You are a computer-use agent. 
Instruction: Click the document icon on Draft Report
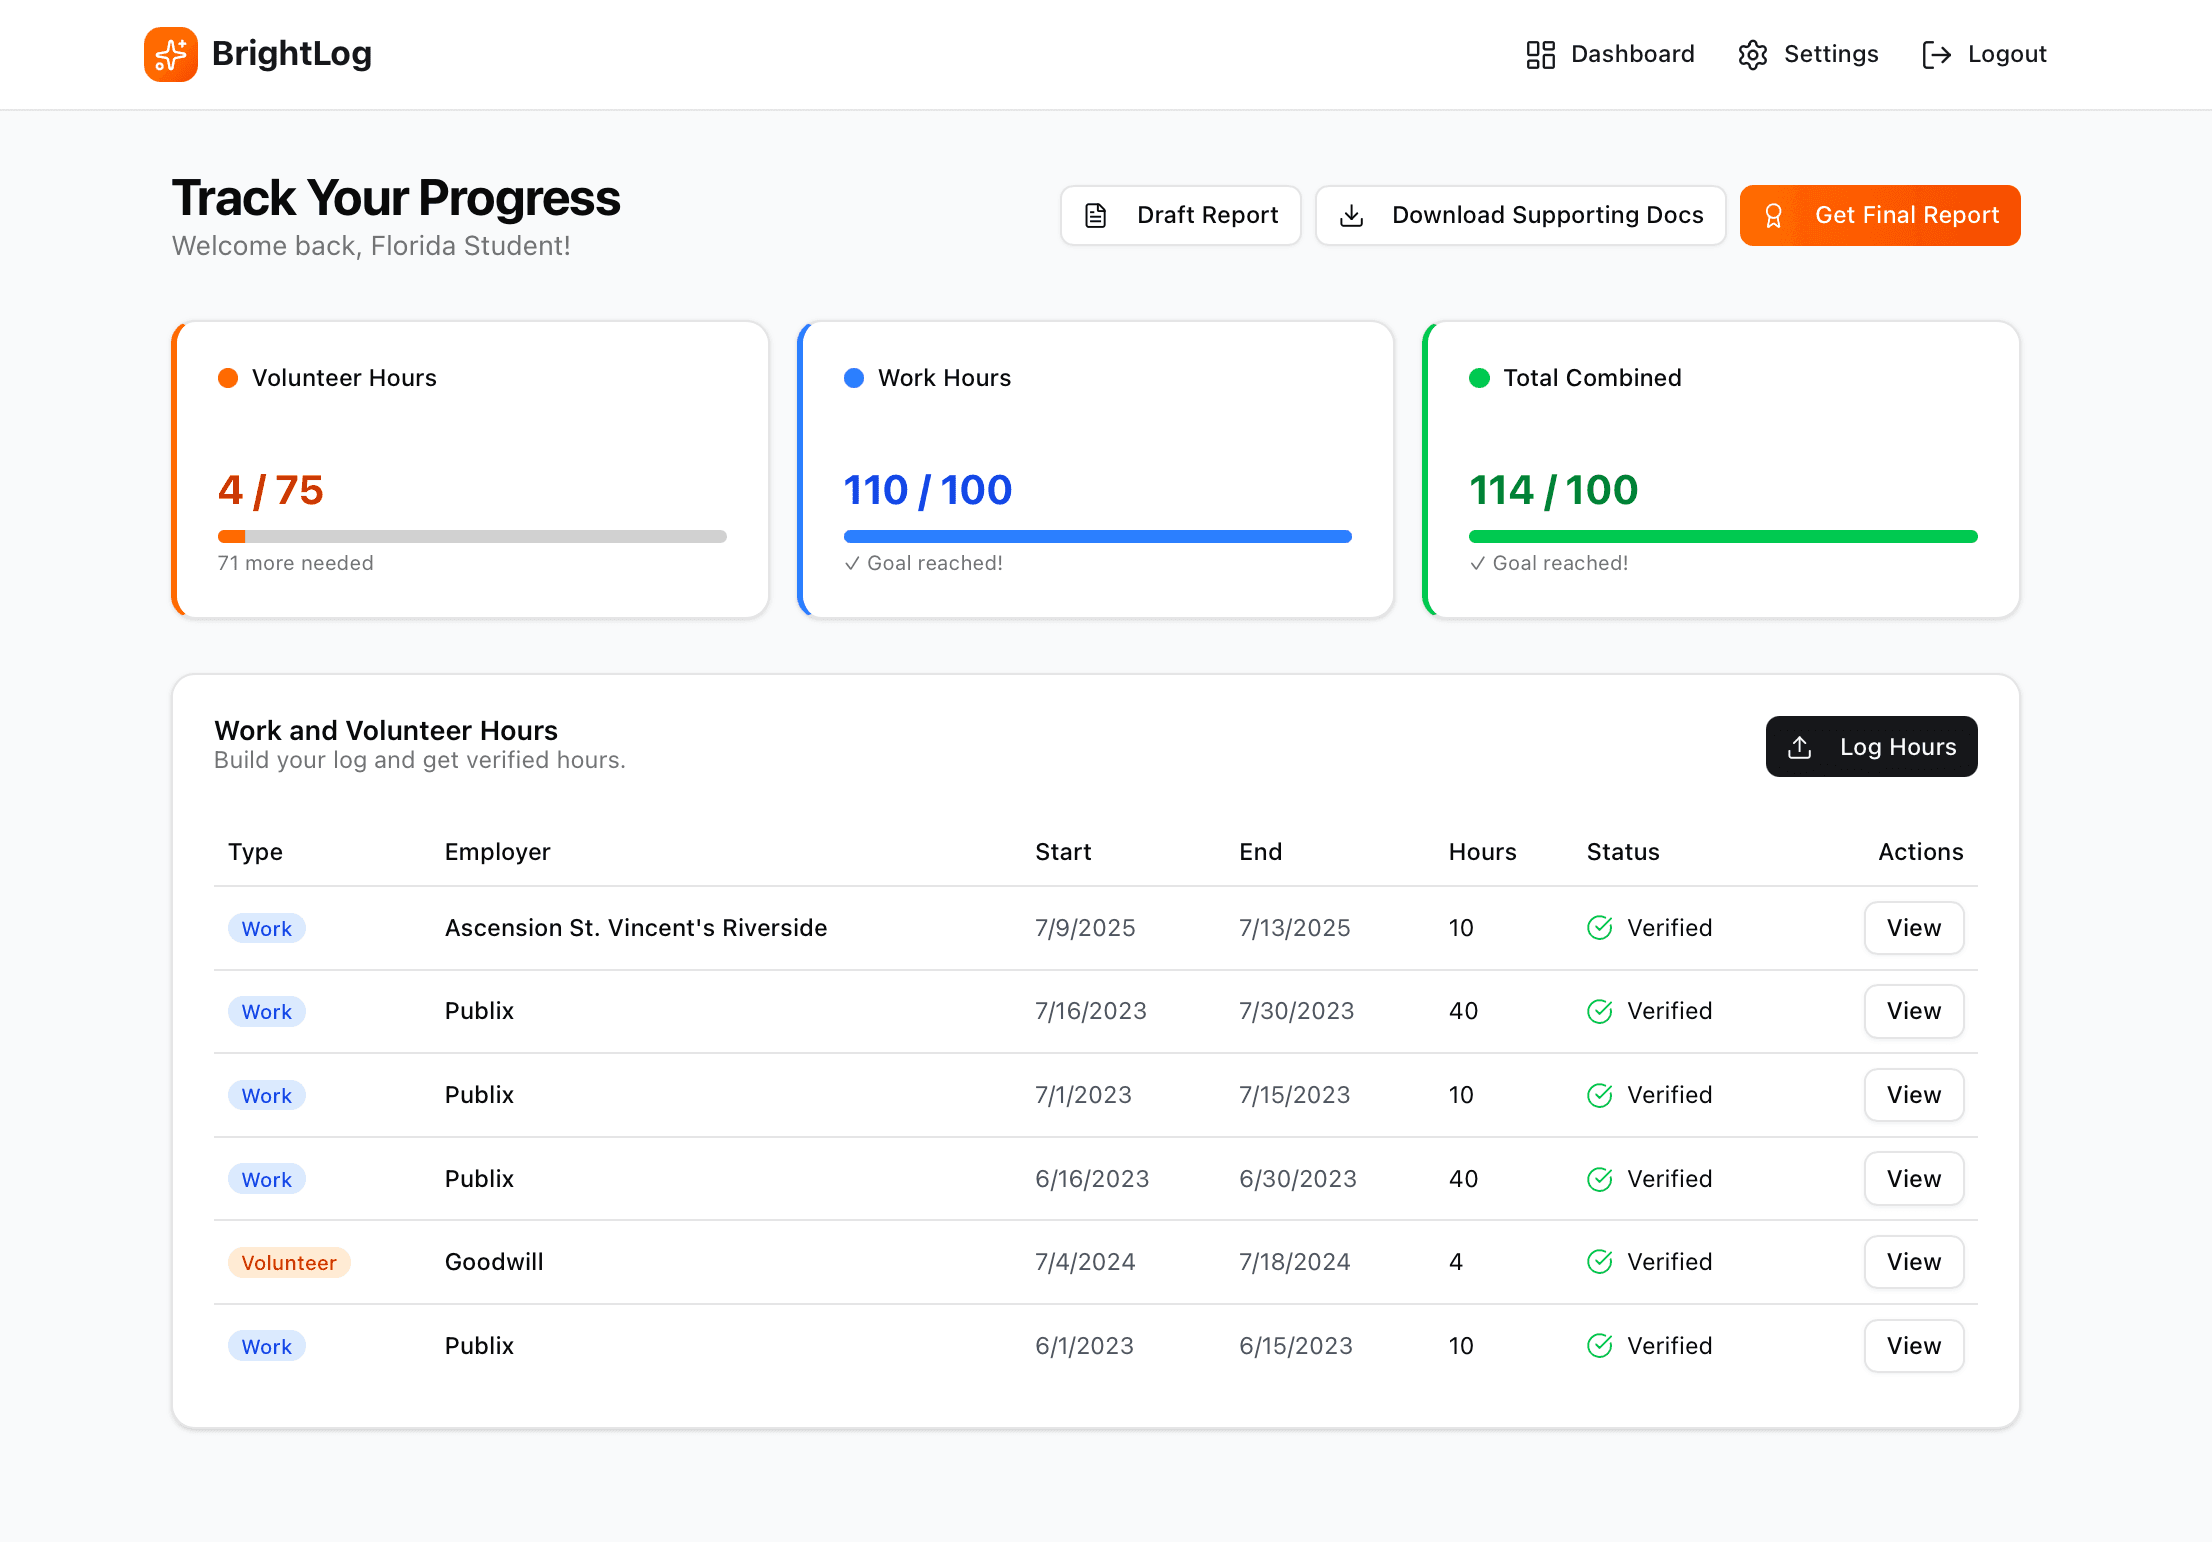click(x=1096, y=214)
